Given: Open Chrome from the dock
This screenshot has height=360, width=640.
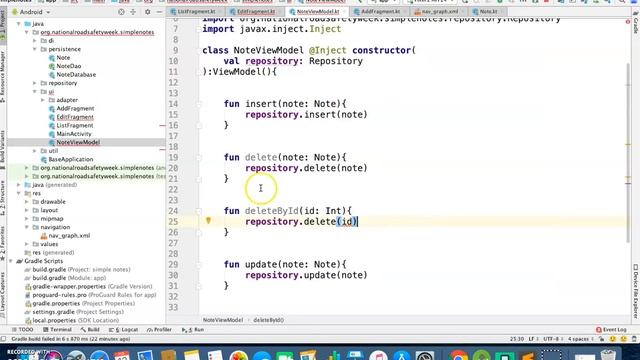Looking at the screenshot, I should [x=458, y=355].
